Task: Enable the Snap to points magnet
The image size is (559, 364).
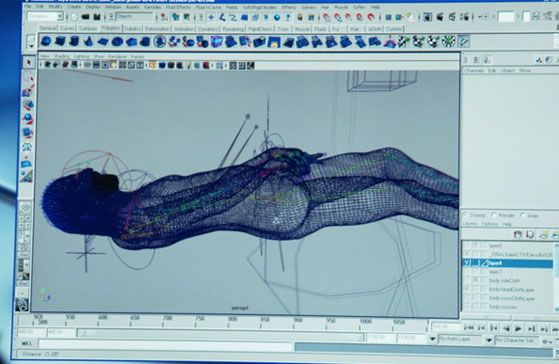Action: point(349,17)
